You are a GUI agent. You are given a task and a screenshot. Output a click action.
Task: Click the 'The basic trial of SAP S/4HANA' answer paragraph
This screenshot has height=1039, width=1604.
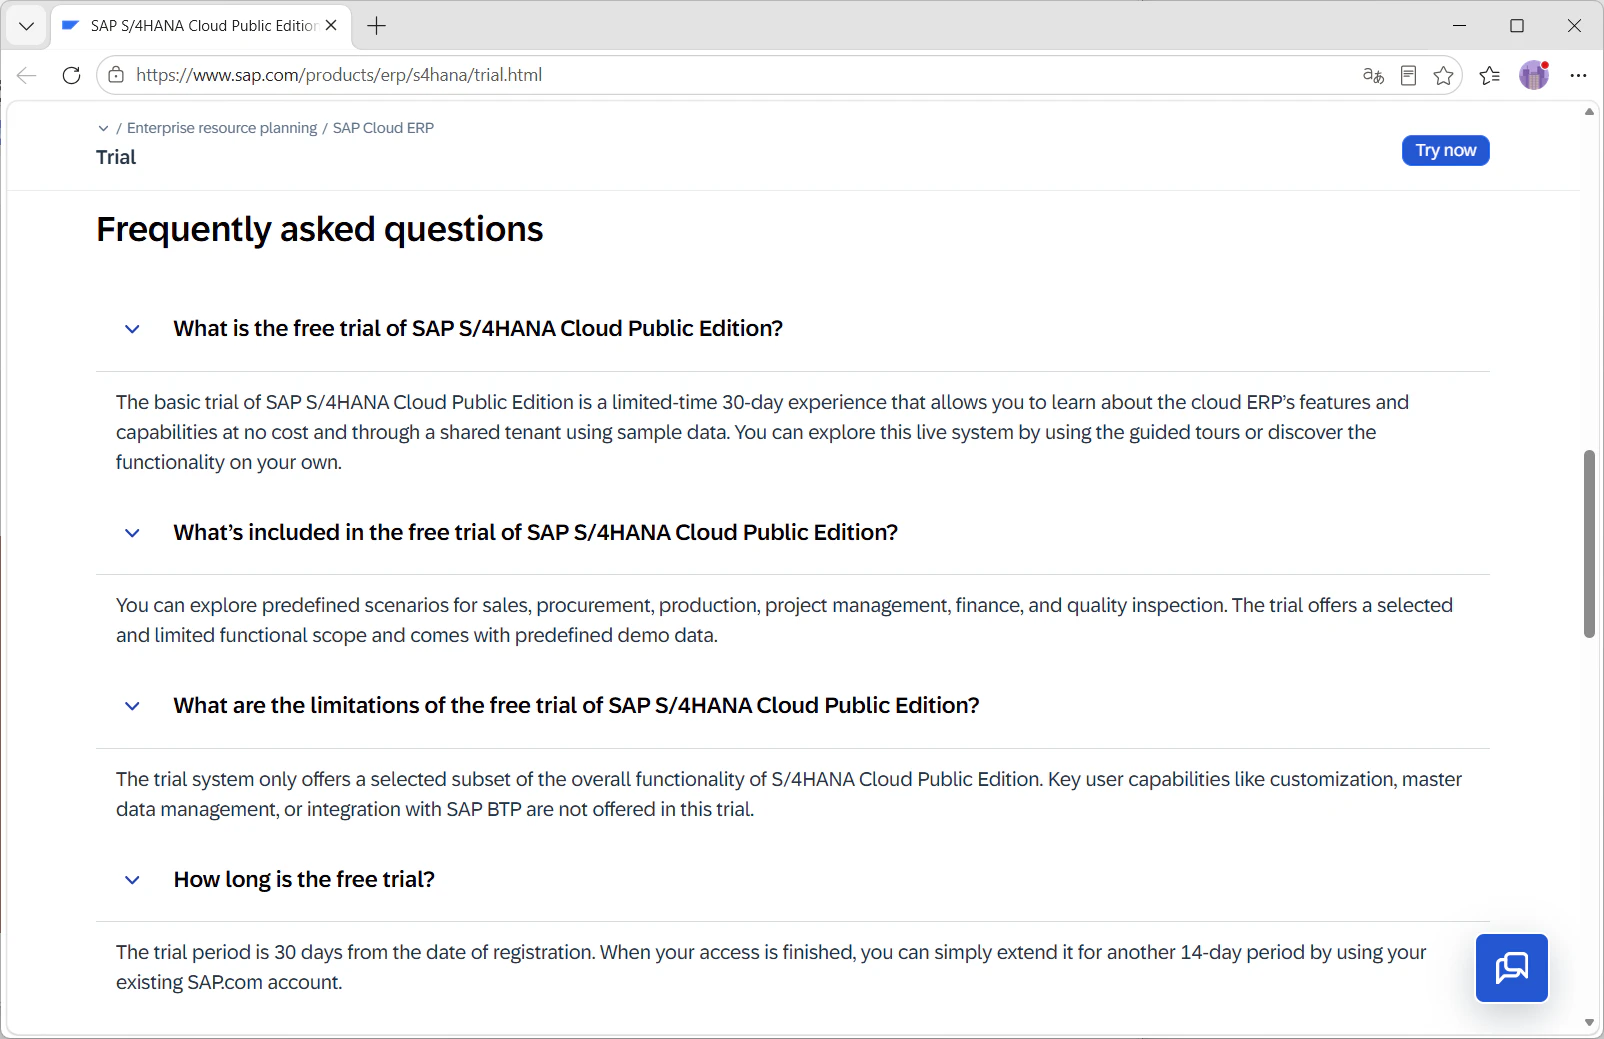pyautogui.click(x=762, y=432)
